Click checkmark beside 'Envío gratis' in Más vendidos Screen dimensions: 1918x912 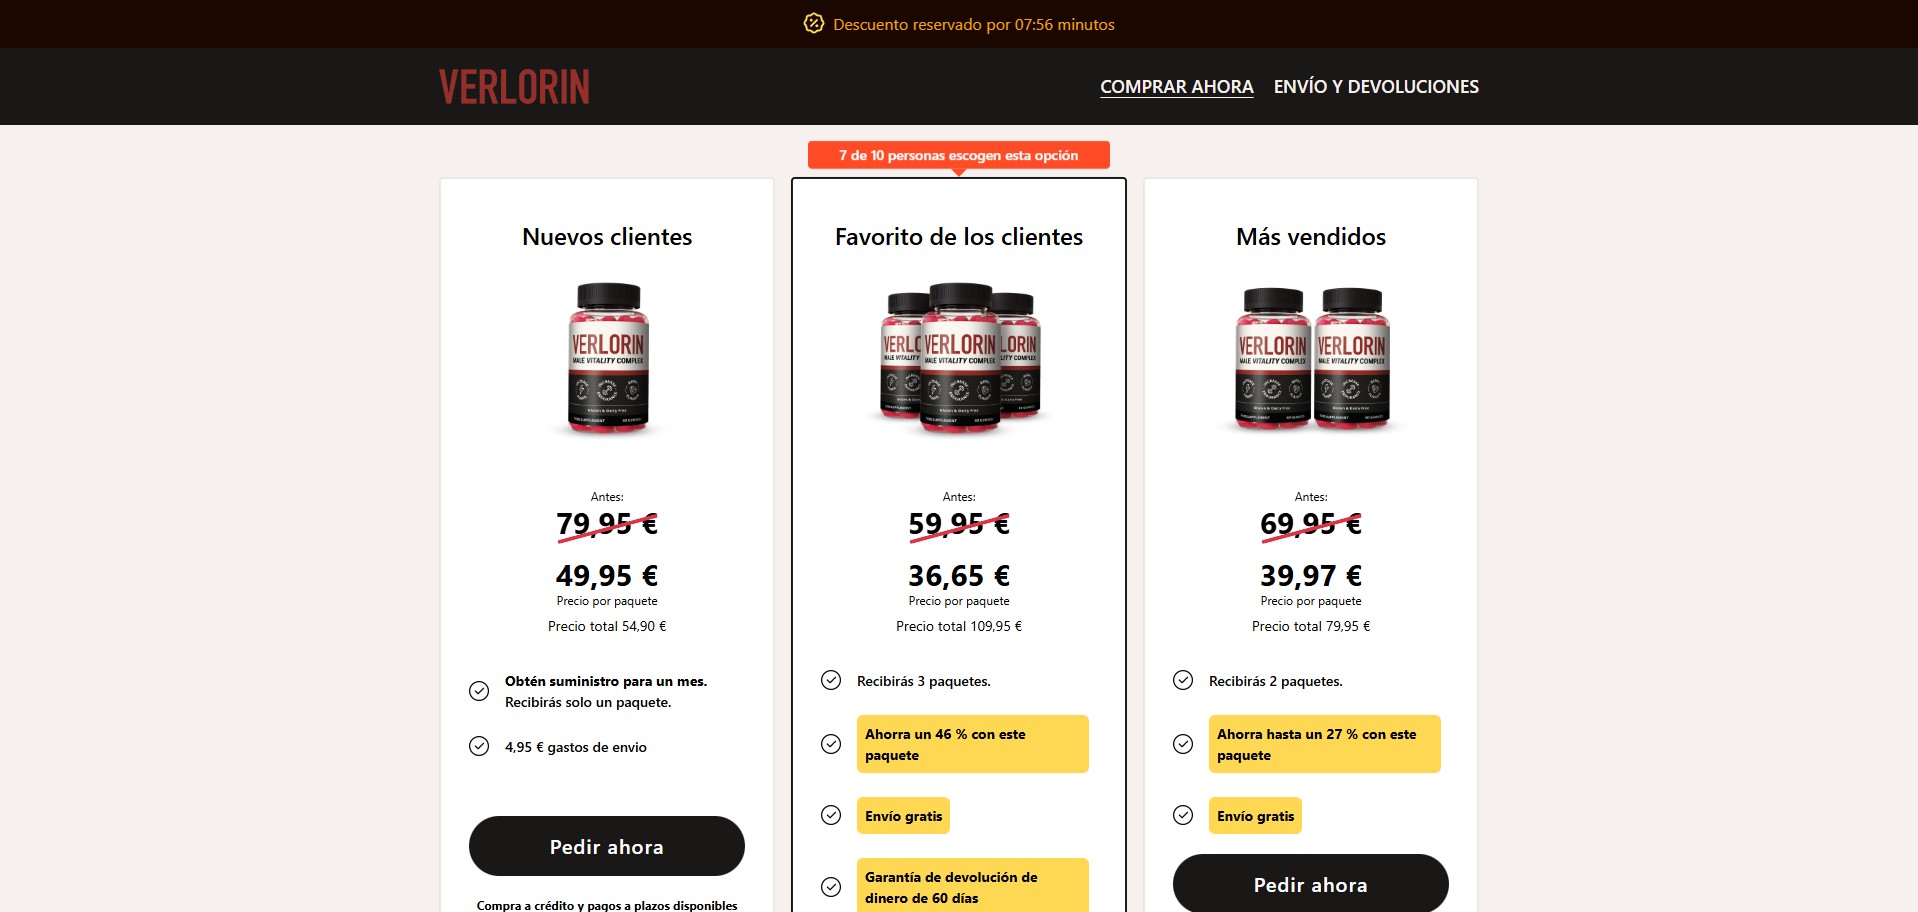click(1183, 815)
